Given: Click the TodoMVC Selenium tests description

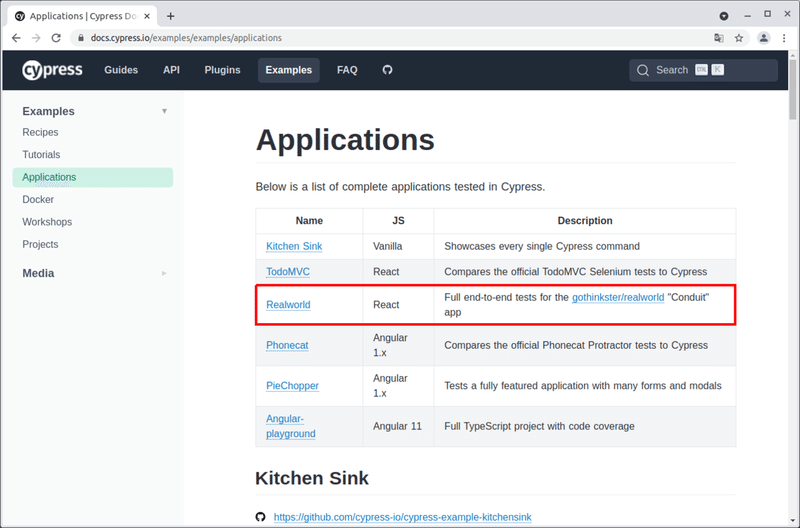Looking at the screenshot, I should 576,272.
